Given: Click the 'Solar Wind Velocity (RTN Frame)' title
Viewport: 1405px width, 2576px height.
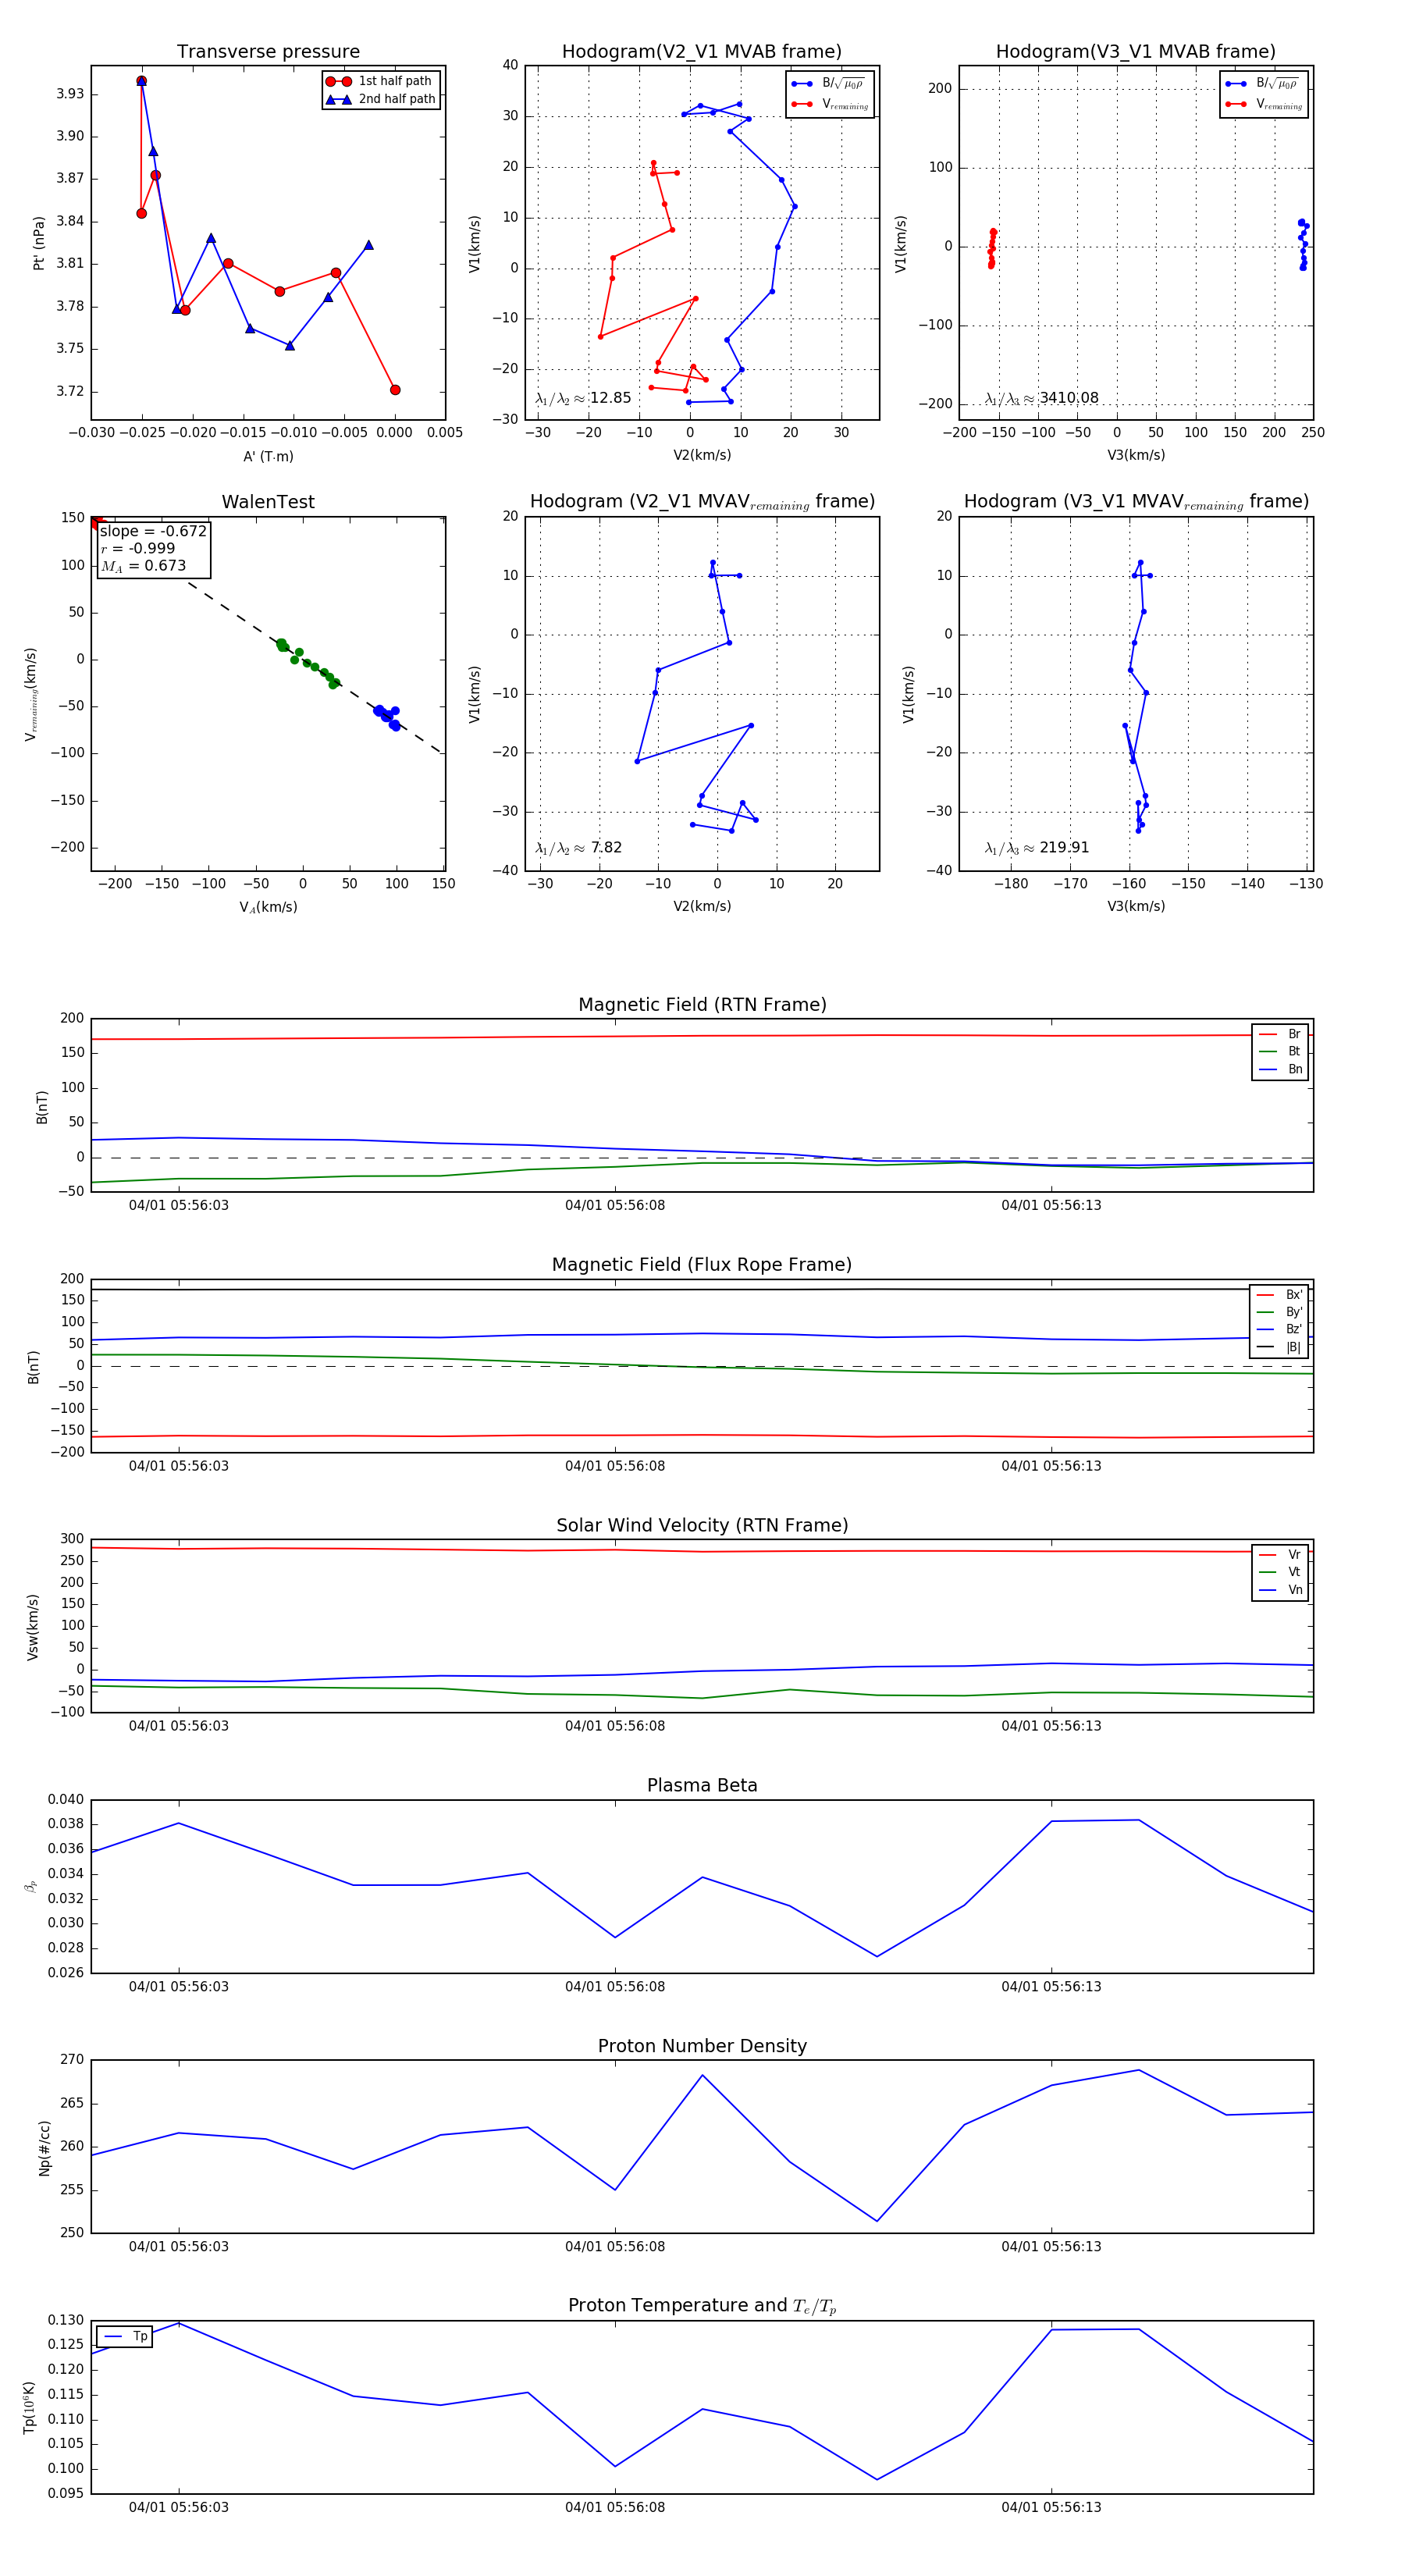Looking at the screenshot, I should pyautogui.click(x=702, y=1525).
